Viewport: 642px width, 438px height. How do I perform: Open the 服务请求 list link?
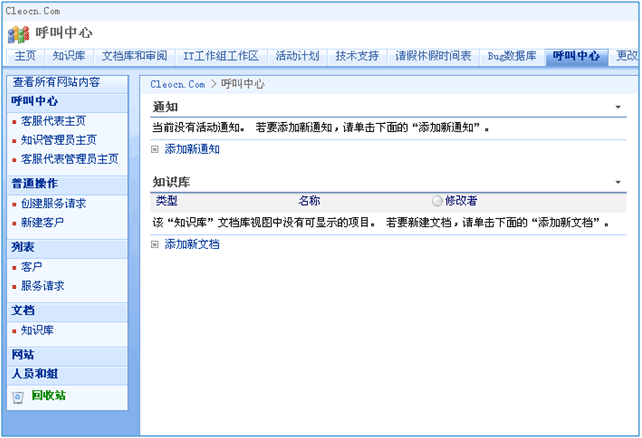43,286
